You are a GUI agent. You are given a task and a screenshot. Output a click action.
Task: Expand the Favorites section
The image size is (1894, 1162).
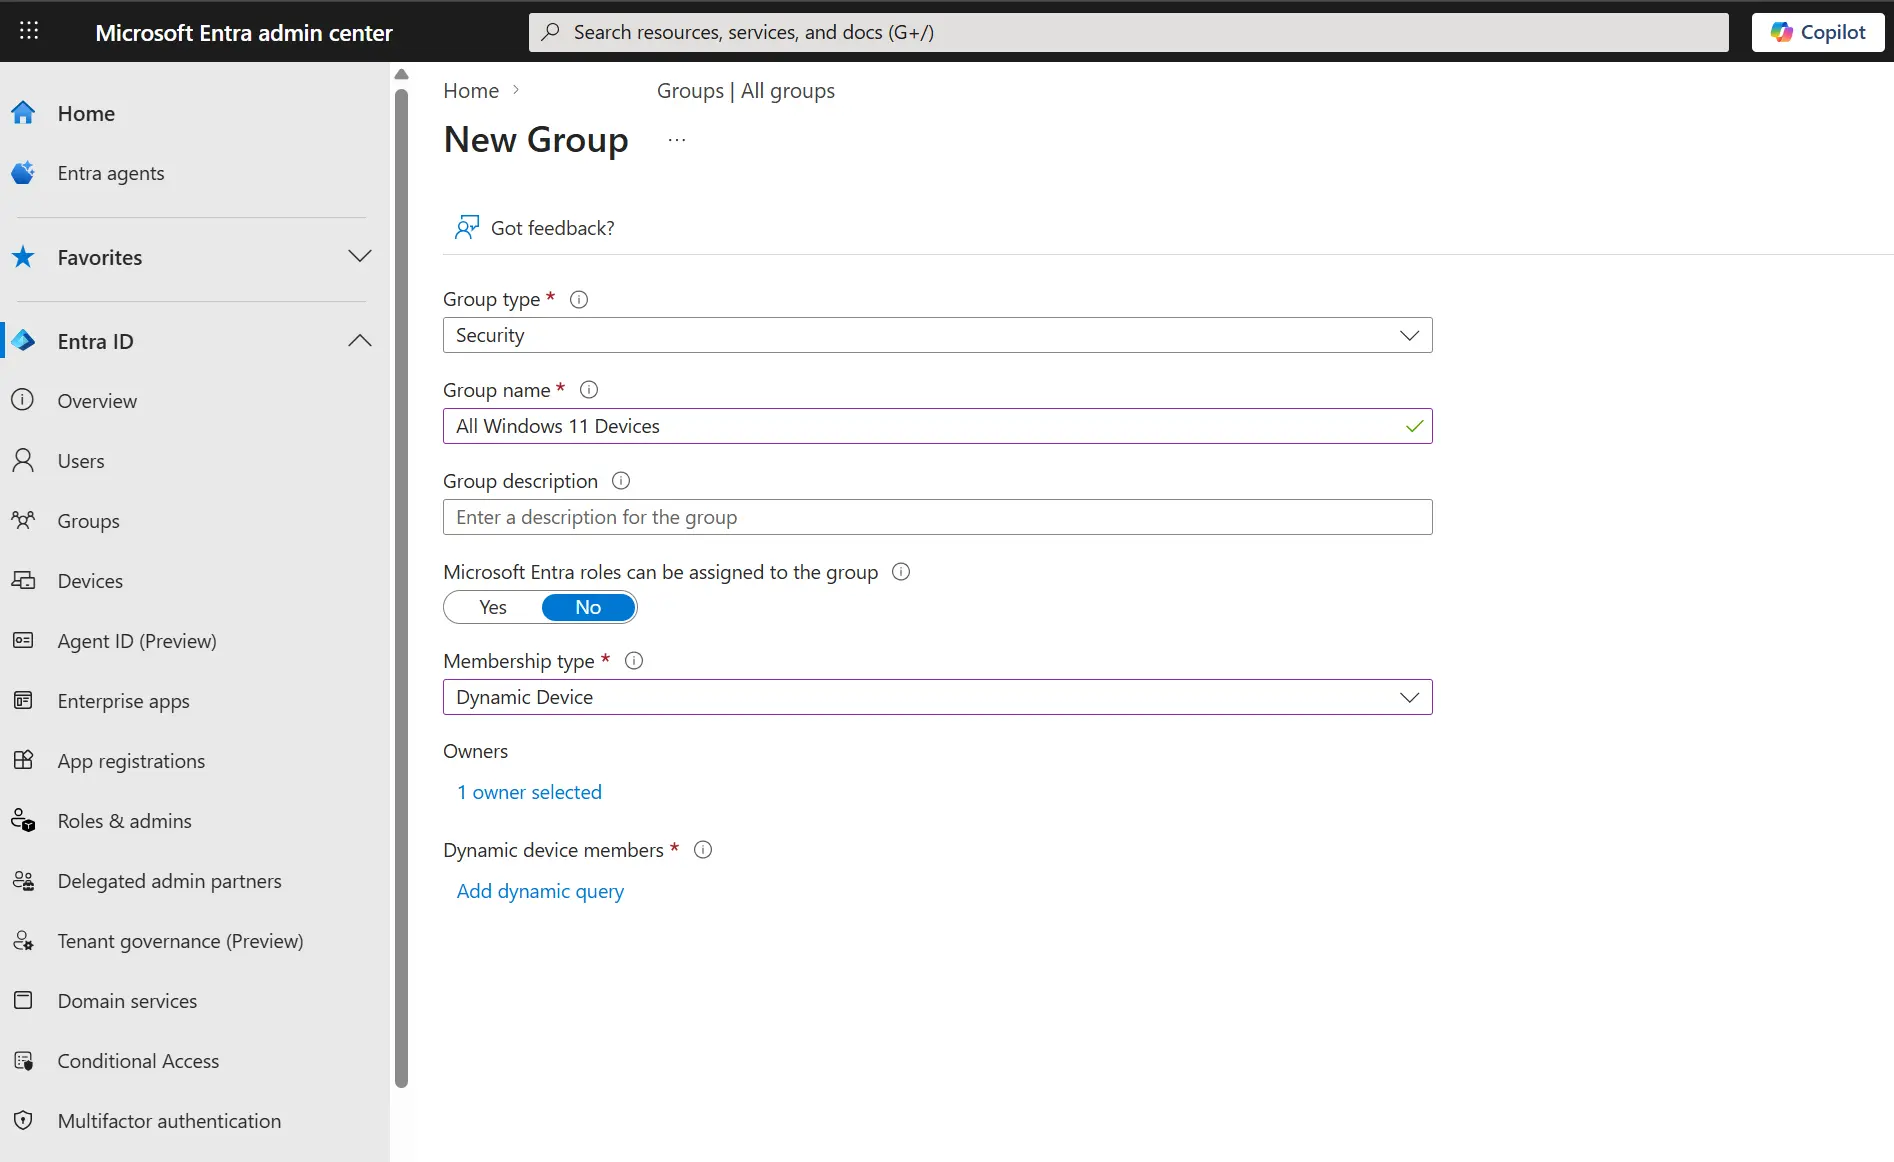(360, 256)
